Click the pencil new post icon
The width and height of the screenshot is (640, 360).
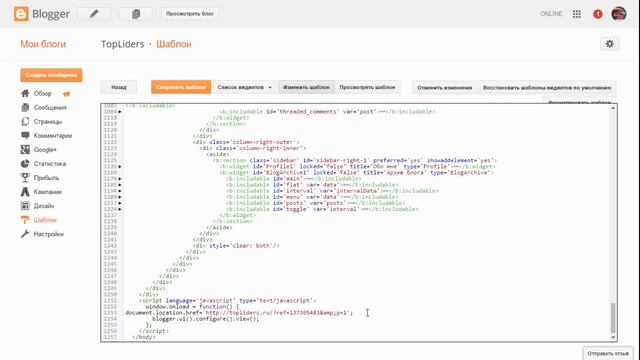(x=94, y=13)
